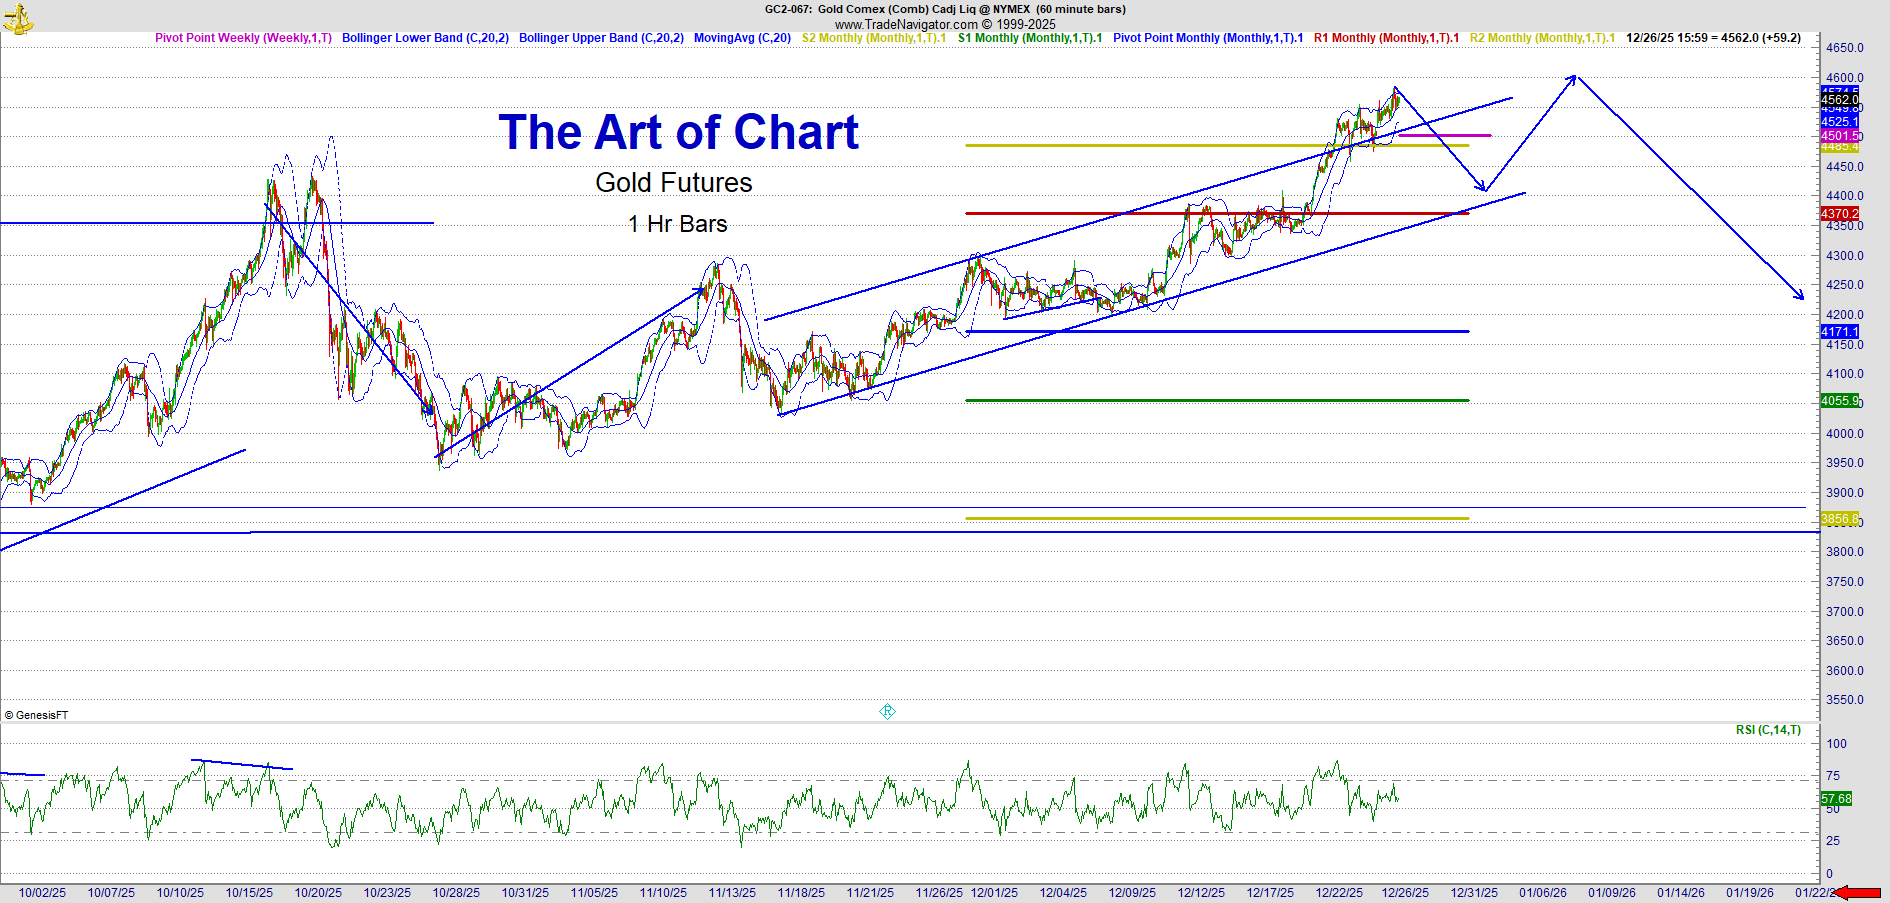
Task: Click the Pivot Point Monthly legend label
Action: pyautogui.click(x=1208, y=38)
